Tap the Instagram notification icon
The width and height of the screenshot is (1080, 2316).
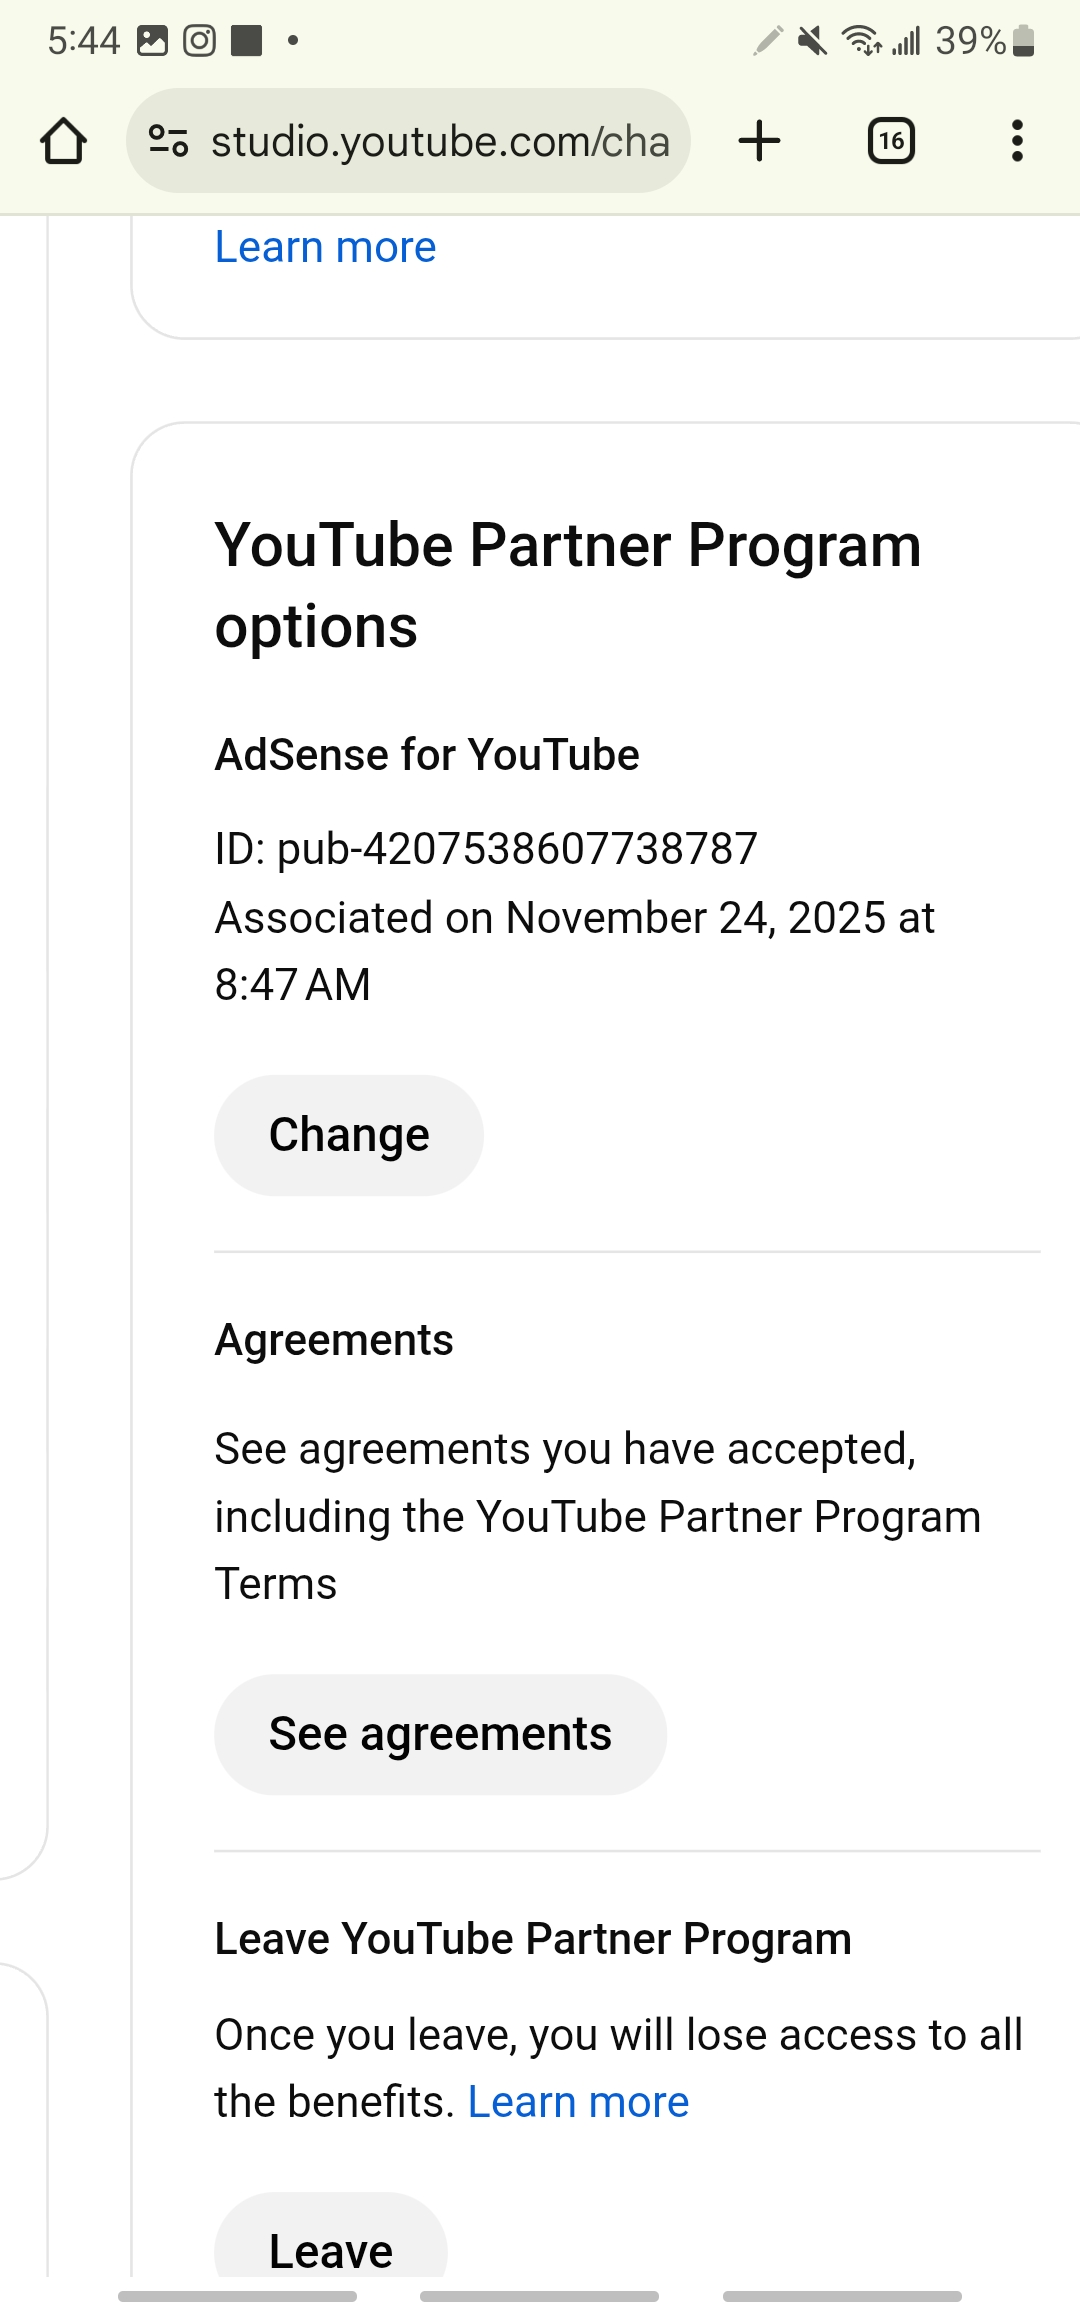(x=196, y=41)
